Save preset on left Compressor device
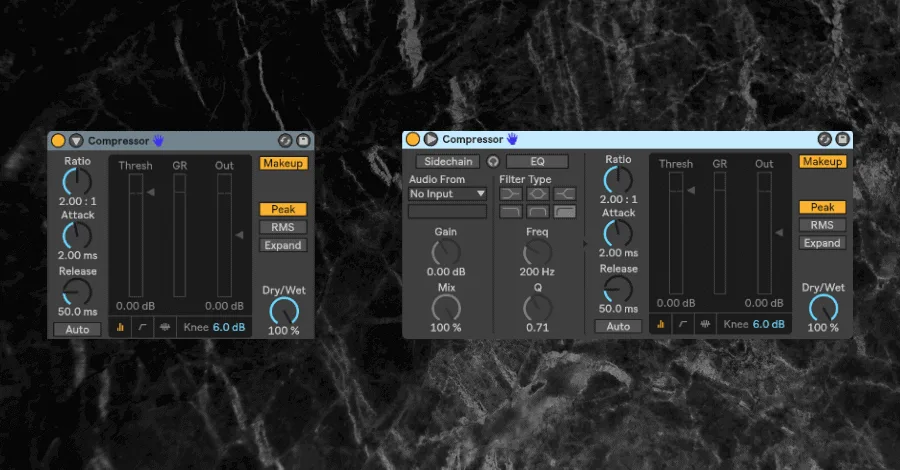 (x=303, y=141)
